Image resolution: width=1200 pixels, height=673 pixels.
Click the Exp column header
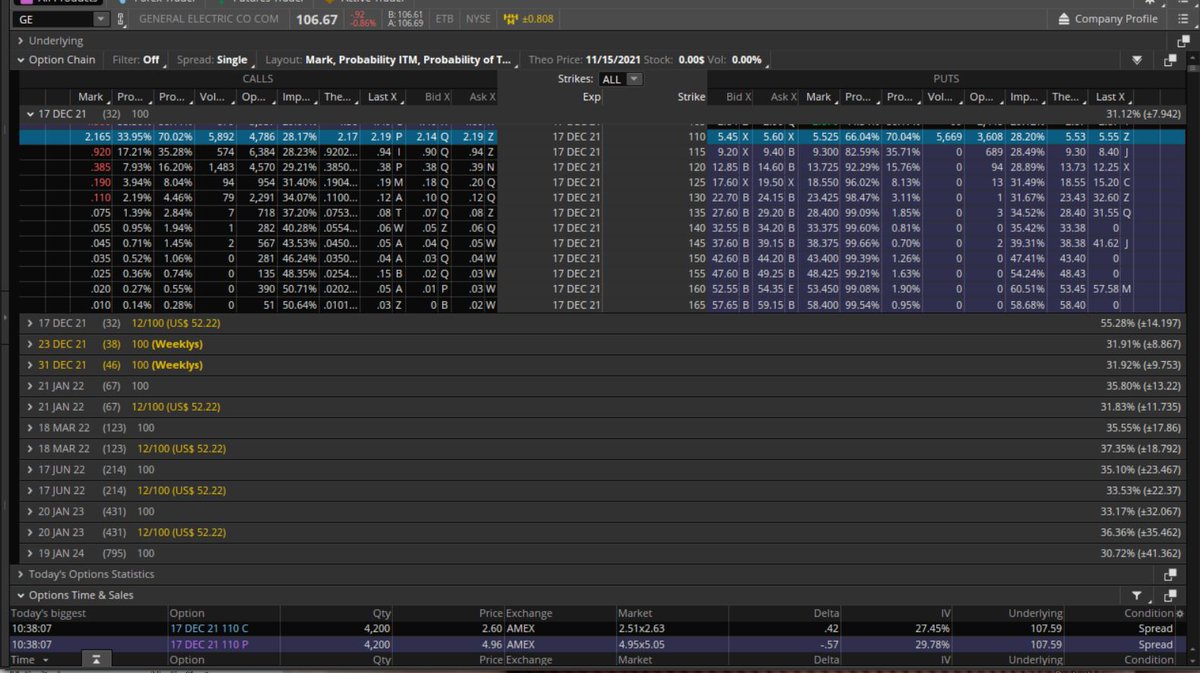click(592, 97)
